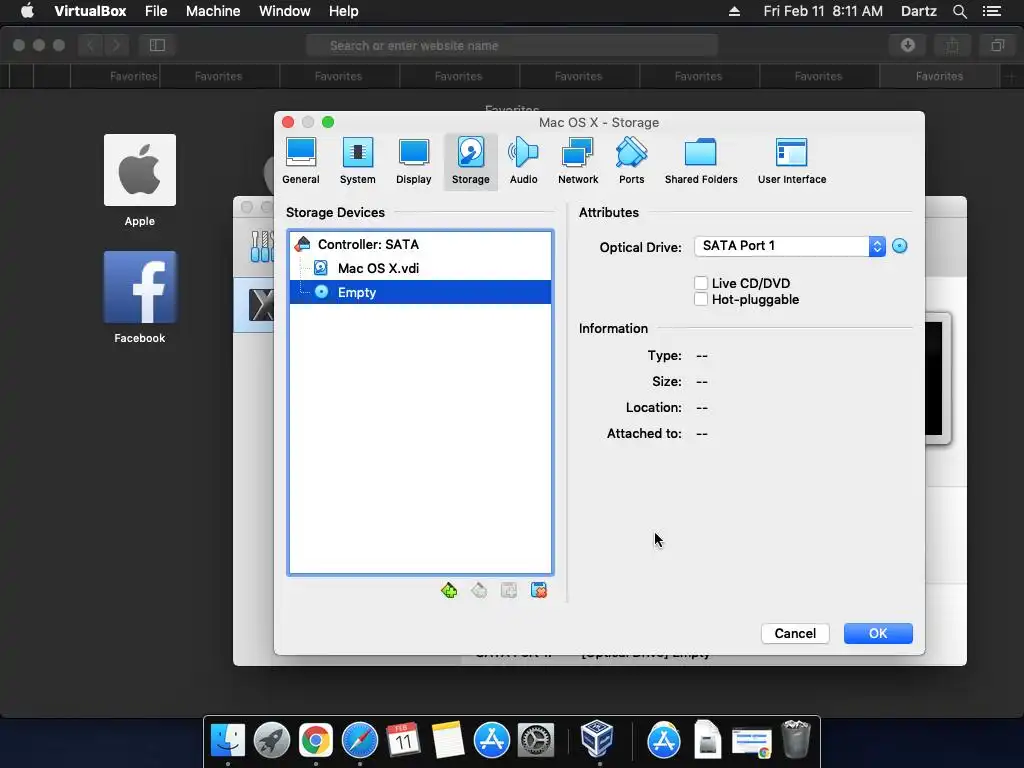Open Calendar from the Dock

point(403,741)
